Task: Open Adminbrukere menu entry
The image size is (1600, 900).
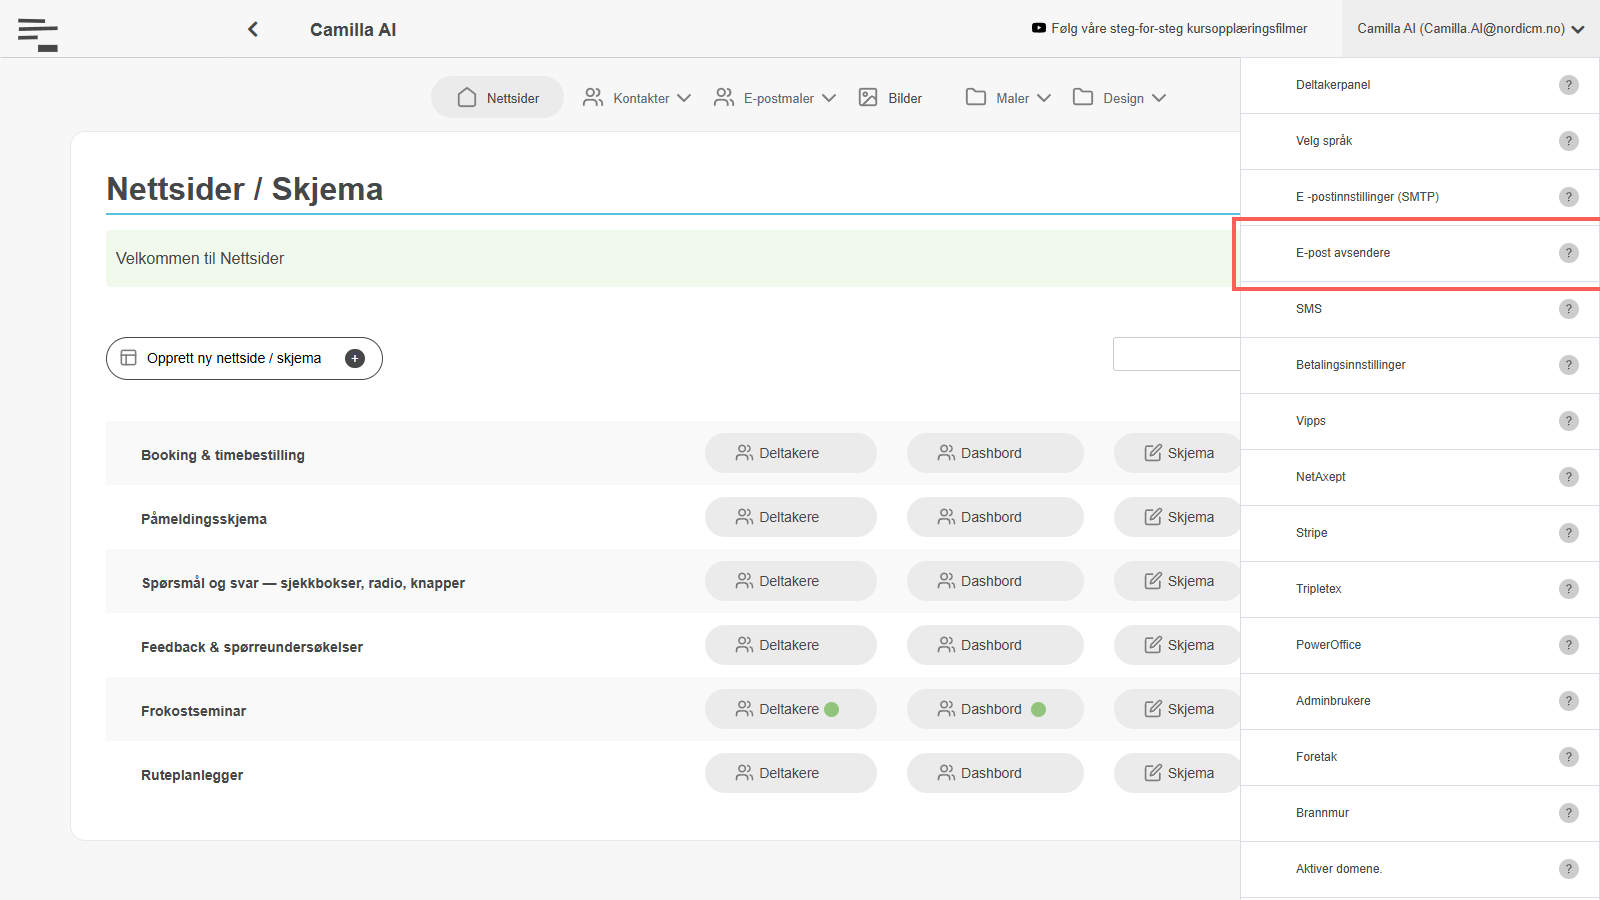Action: click(1420, 701)
